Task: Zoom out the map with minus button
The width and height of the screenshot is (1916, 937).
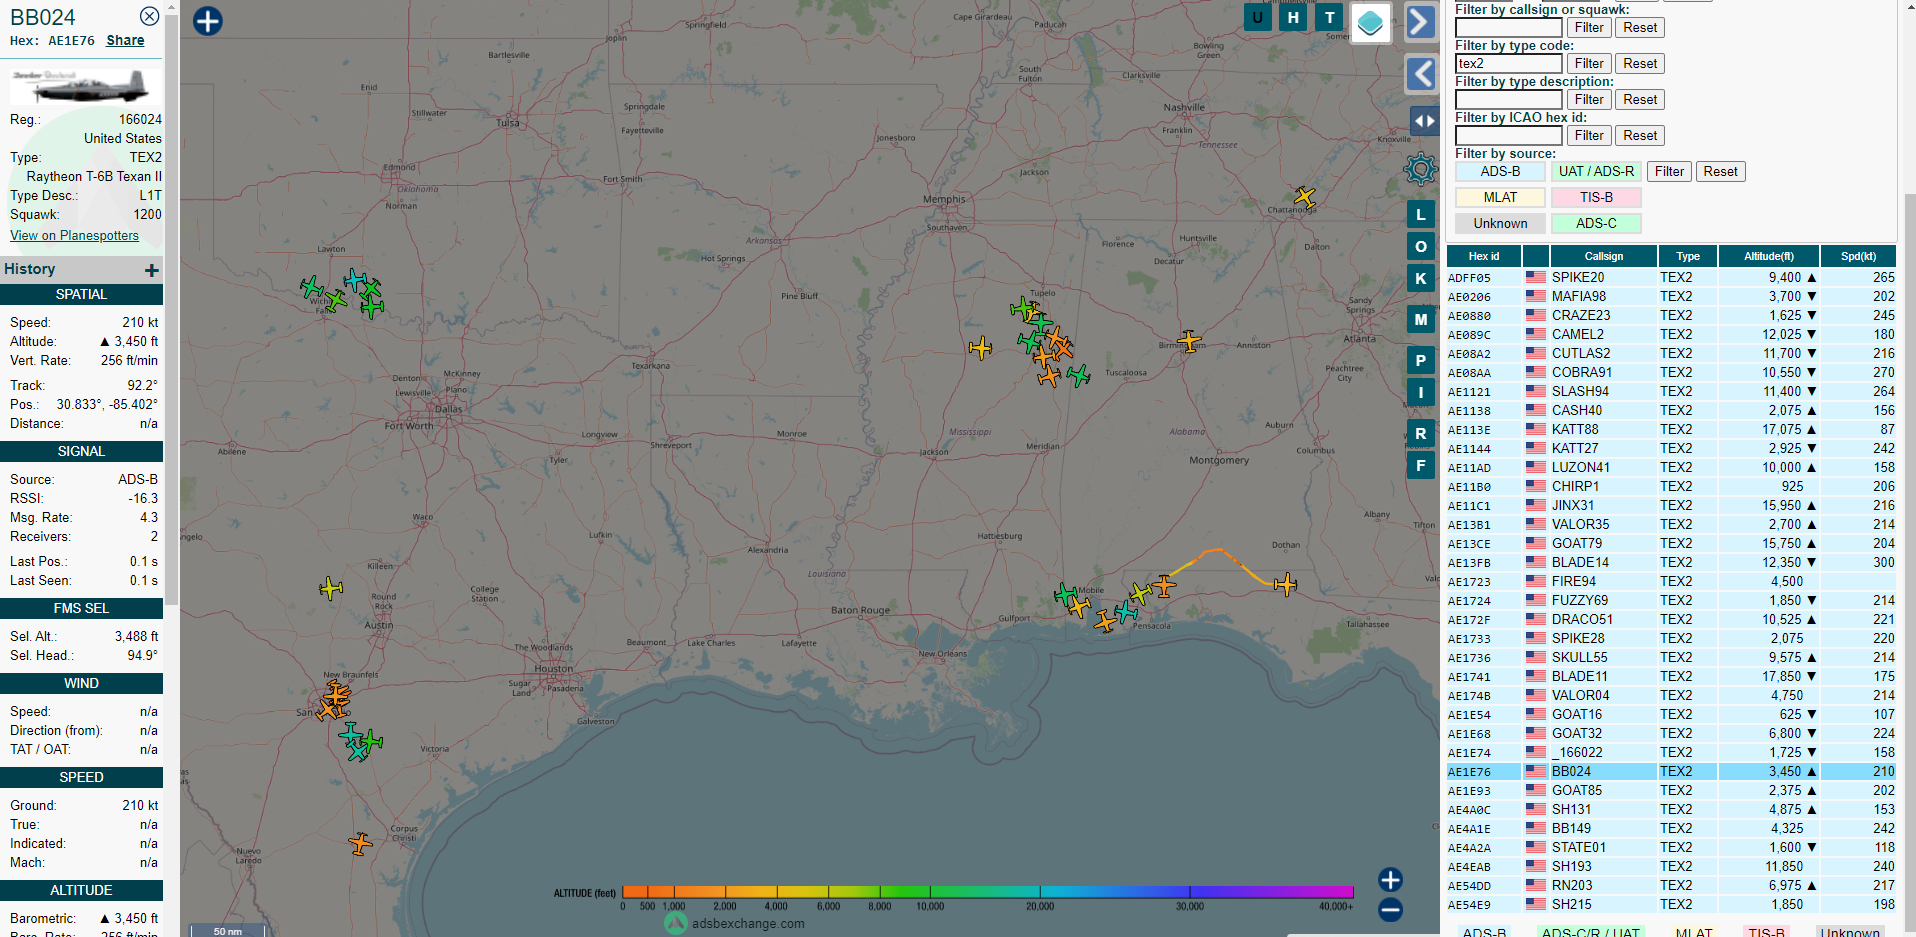Action: pyautogui.click(x=1390, y=910)
